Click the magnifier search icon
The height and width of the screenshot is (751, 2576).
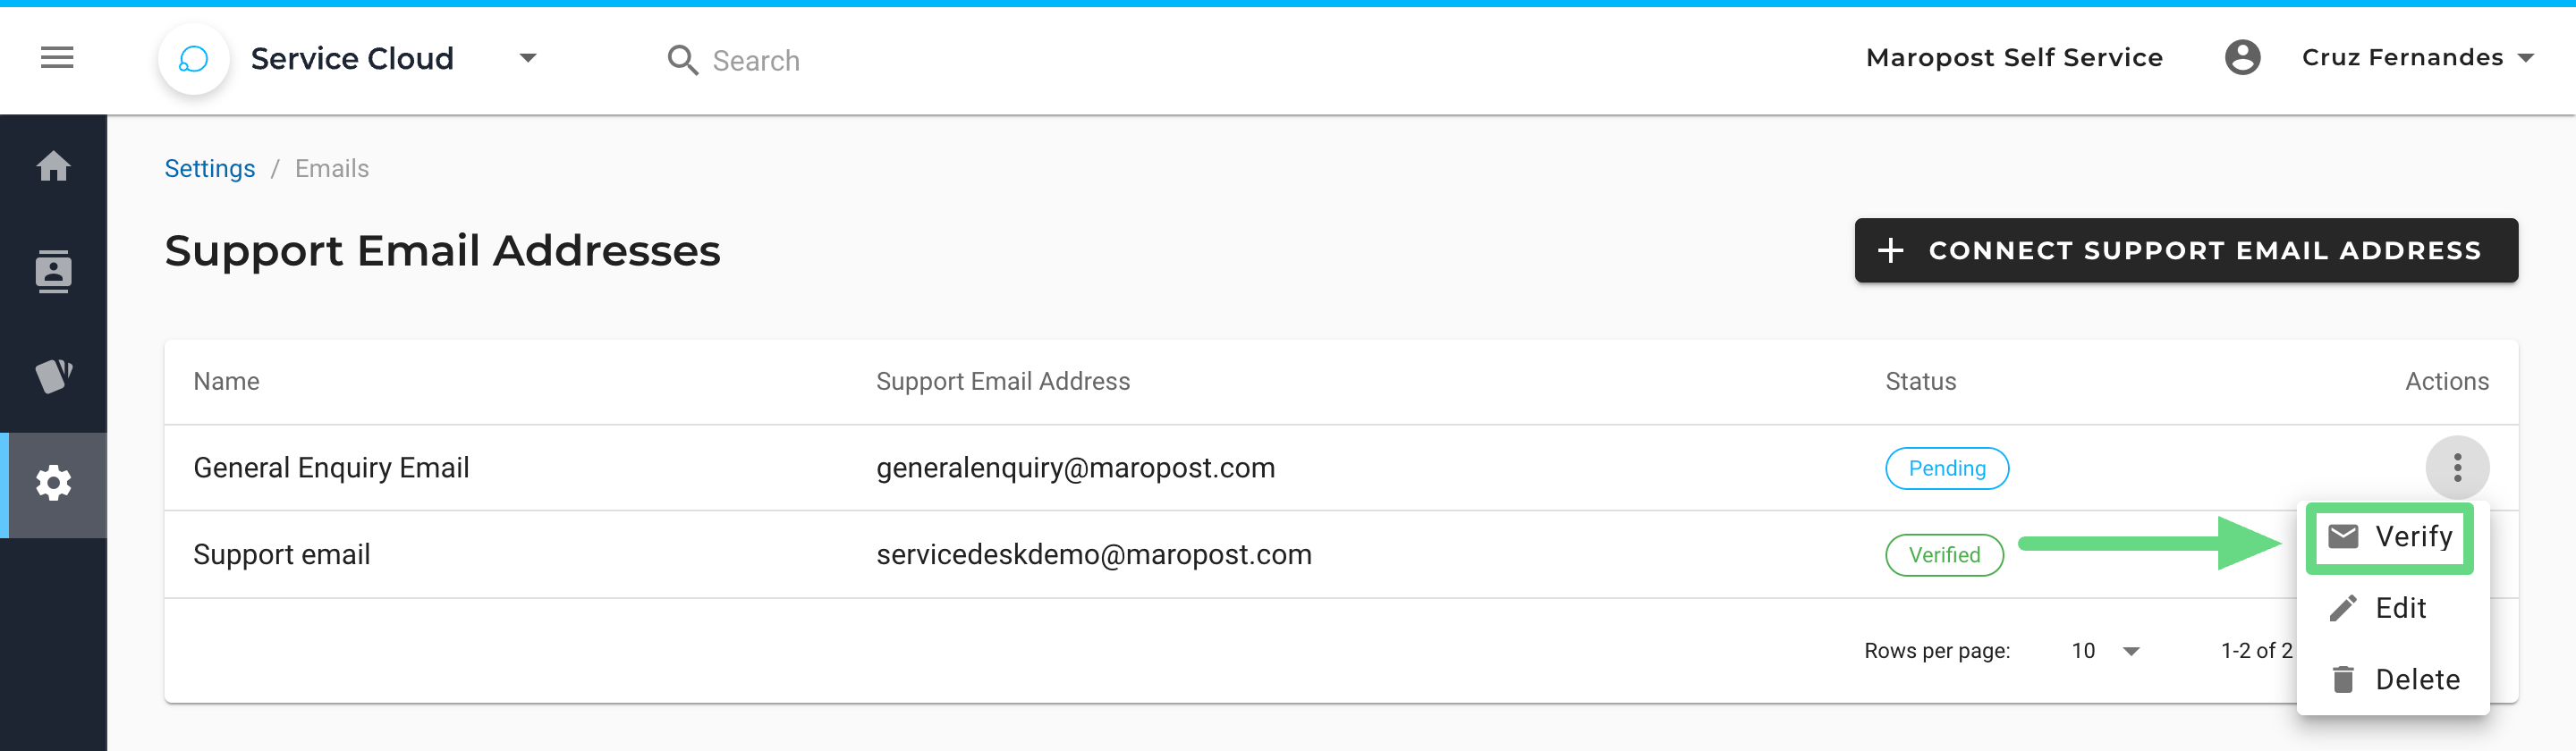(x=682, y=60)
